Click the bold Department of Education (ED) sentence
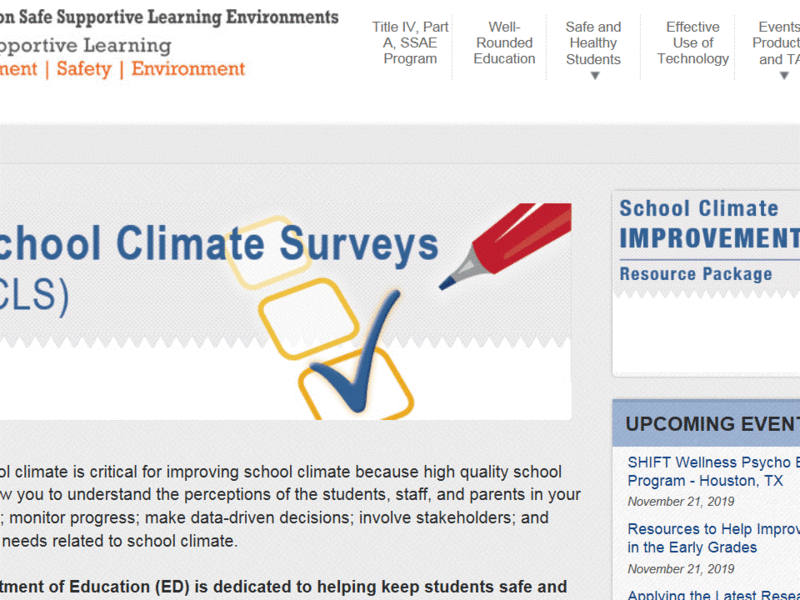Image resolution: width=800 pixels, height=600 pixels. coord(283,587)
